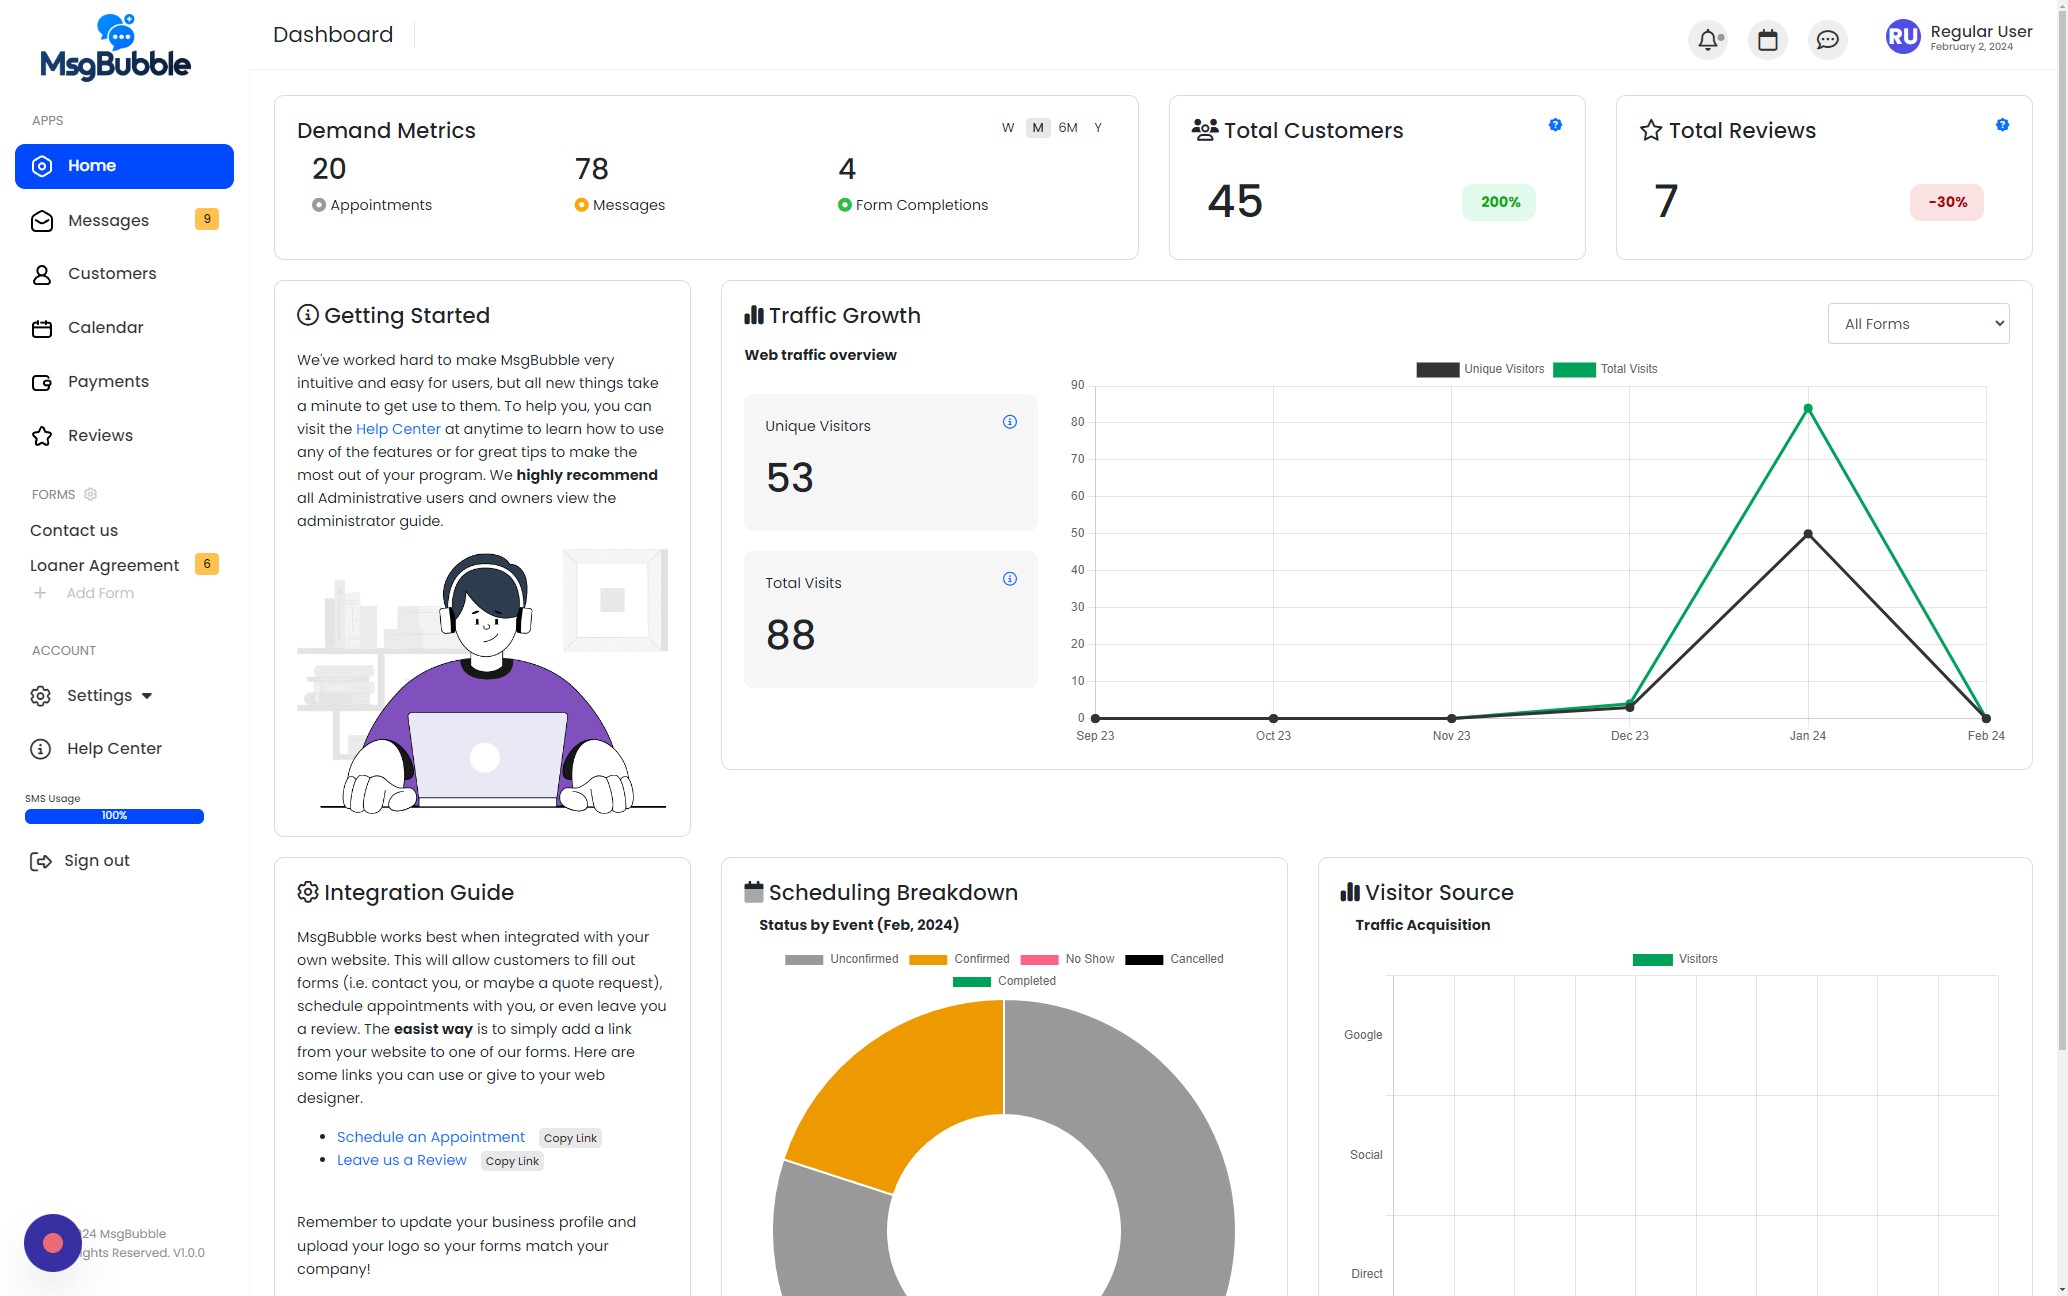Image resolution: width=2068 pixels, height=1296 pixels.
Task: Click the calendar icon in the header
Action: click(1767, 40)
